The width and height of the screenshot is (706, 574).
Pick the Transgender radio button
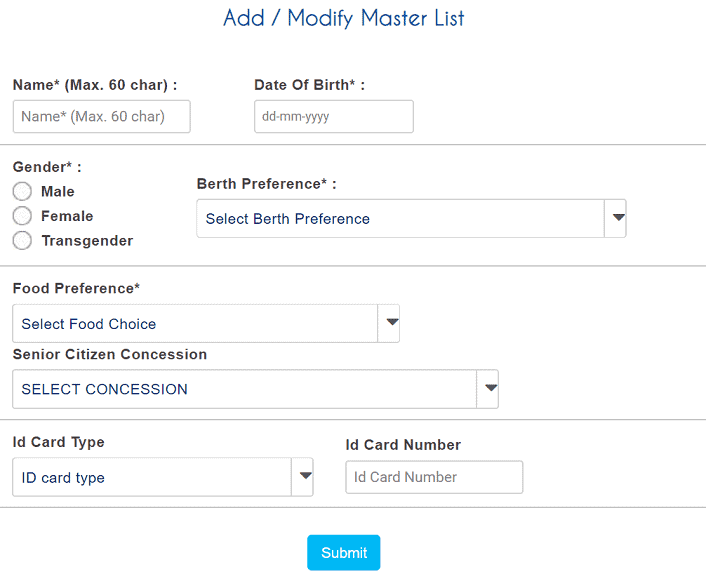pyautogui.click(x=22, y=240)
